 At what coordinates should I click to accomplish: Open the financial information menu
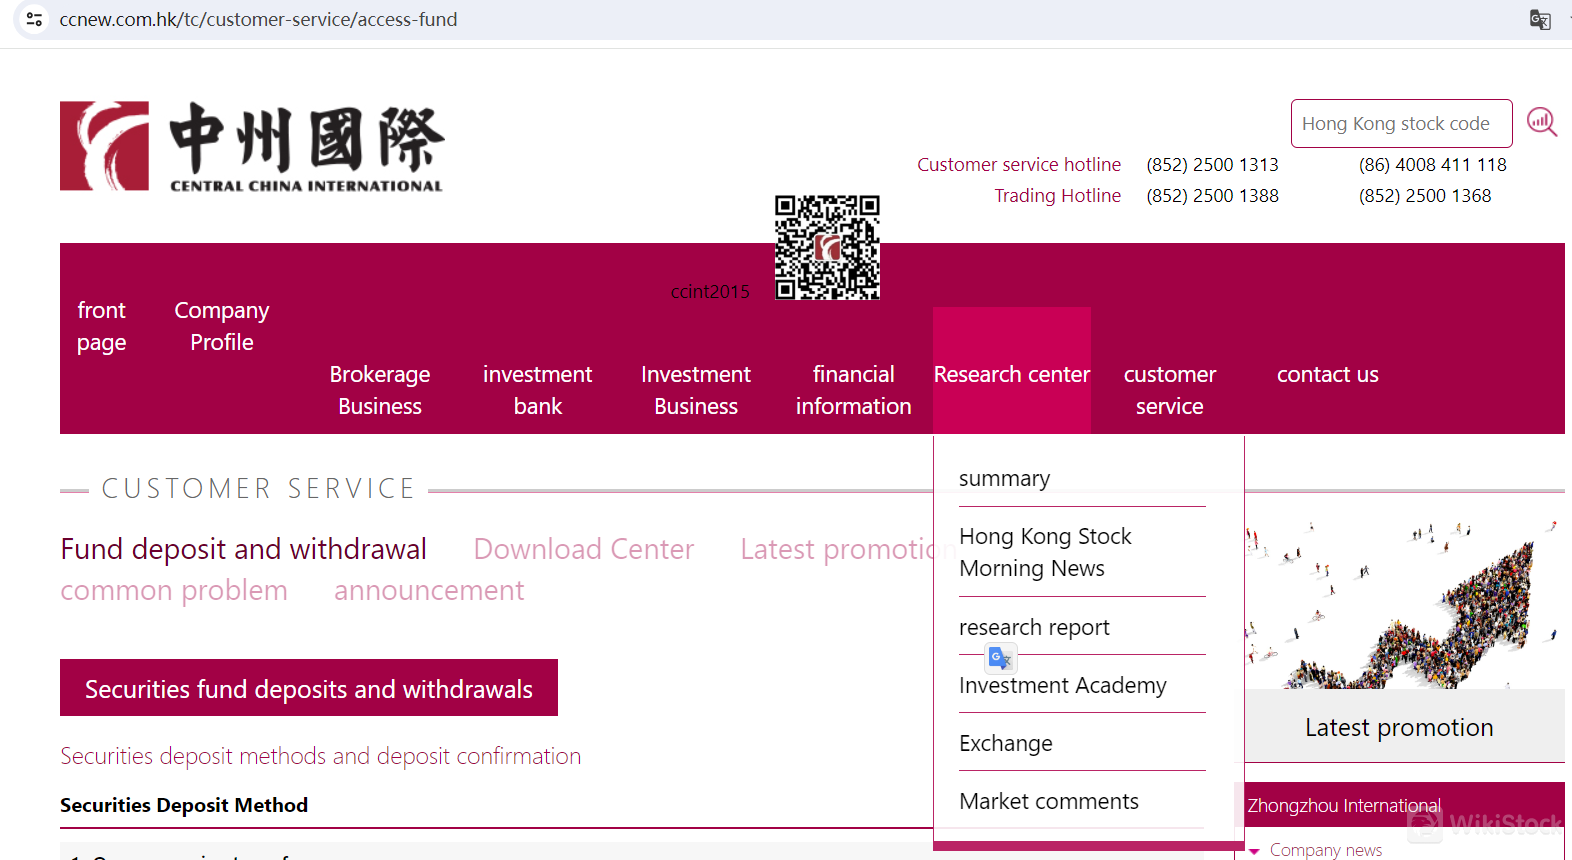tap(854, 390)
